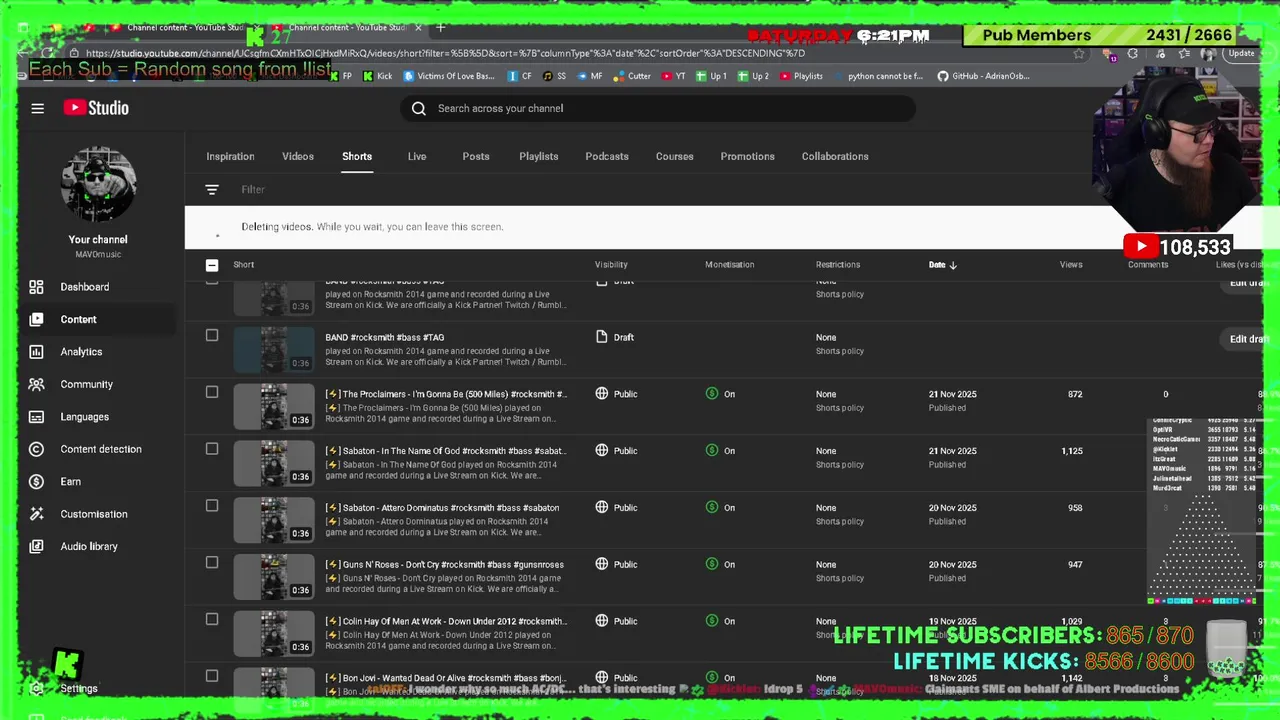Open the hamburger navigation menu
The image size is (1280, 720).
(x=37, y=108)
